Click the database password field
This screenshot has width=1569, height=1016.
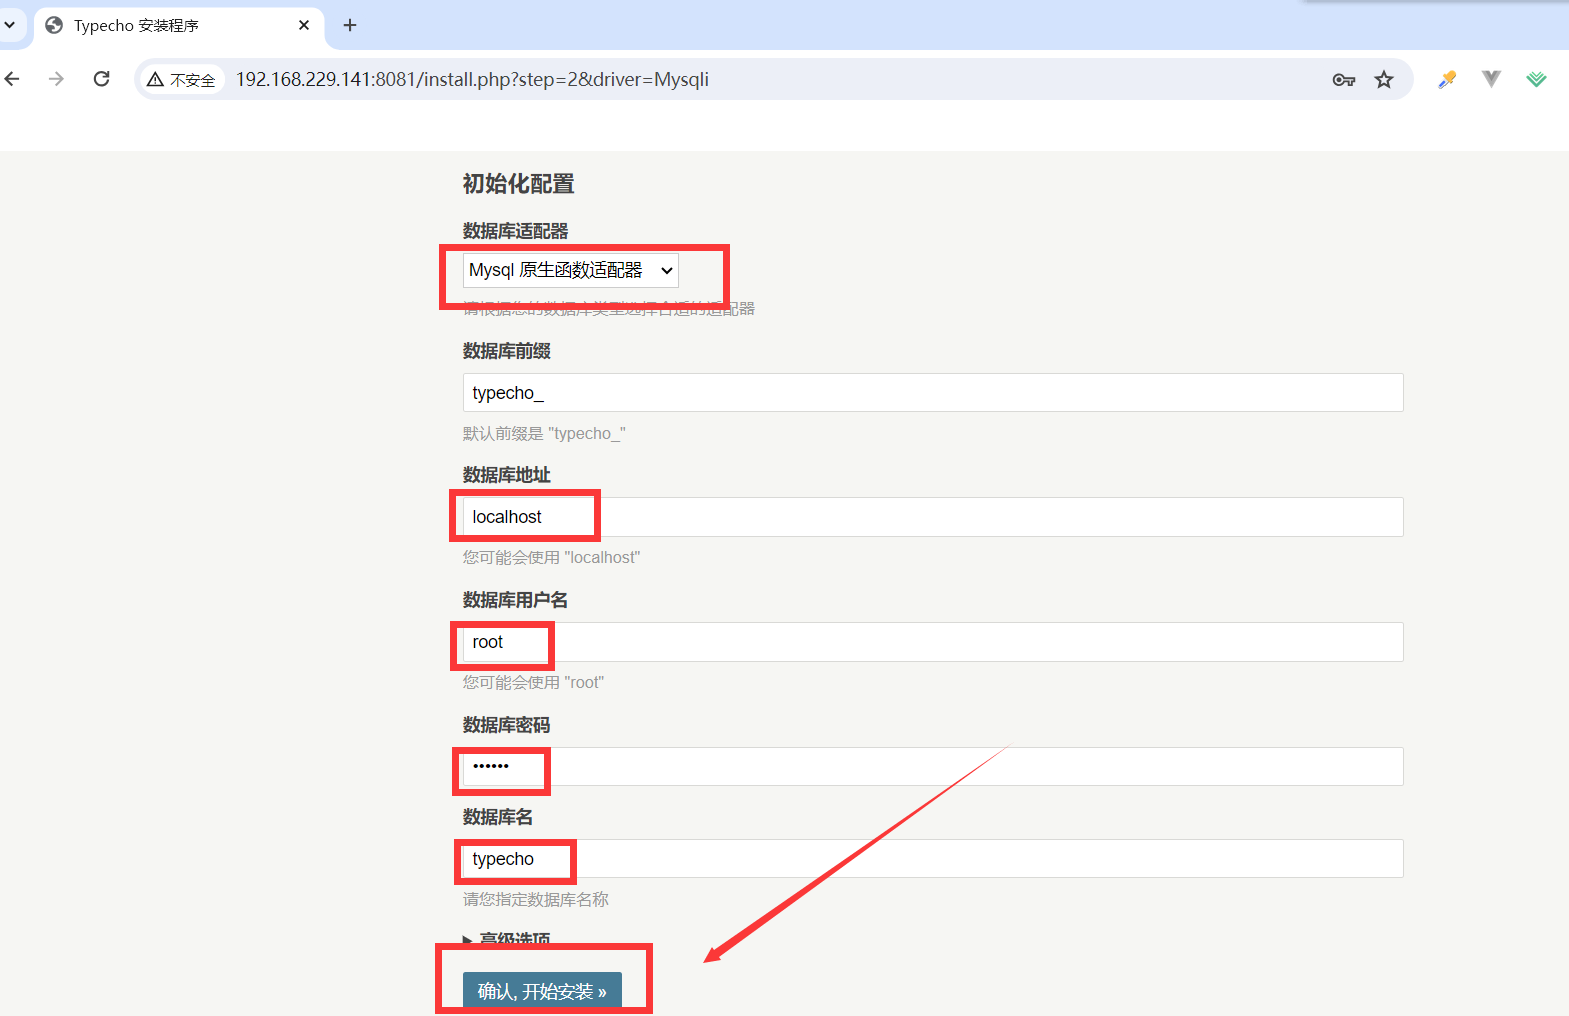click(x=933, y=766)
